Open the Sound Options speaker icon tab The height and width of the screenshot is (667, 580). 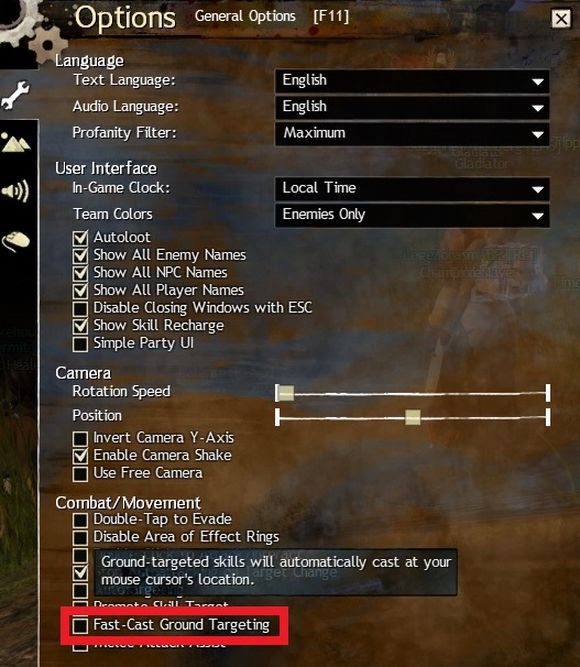point(16,191)
